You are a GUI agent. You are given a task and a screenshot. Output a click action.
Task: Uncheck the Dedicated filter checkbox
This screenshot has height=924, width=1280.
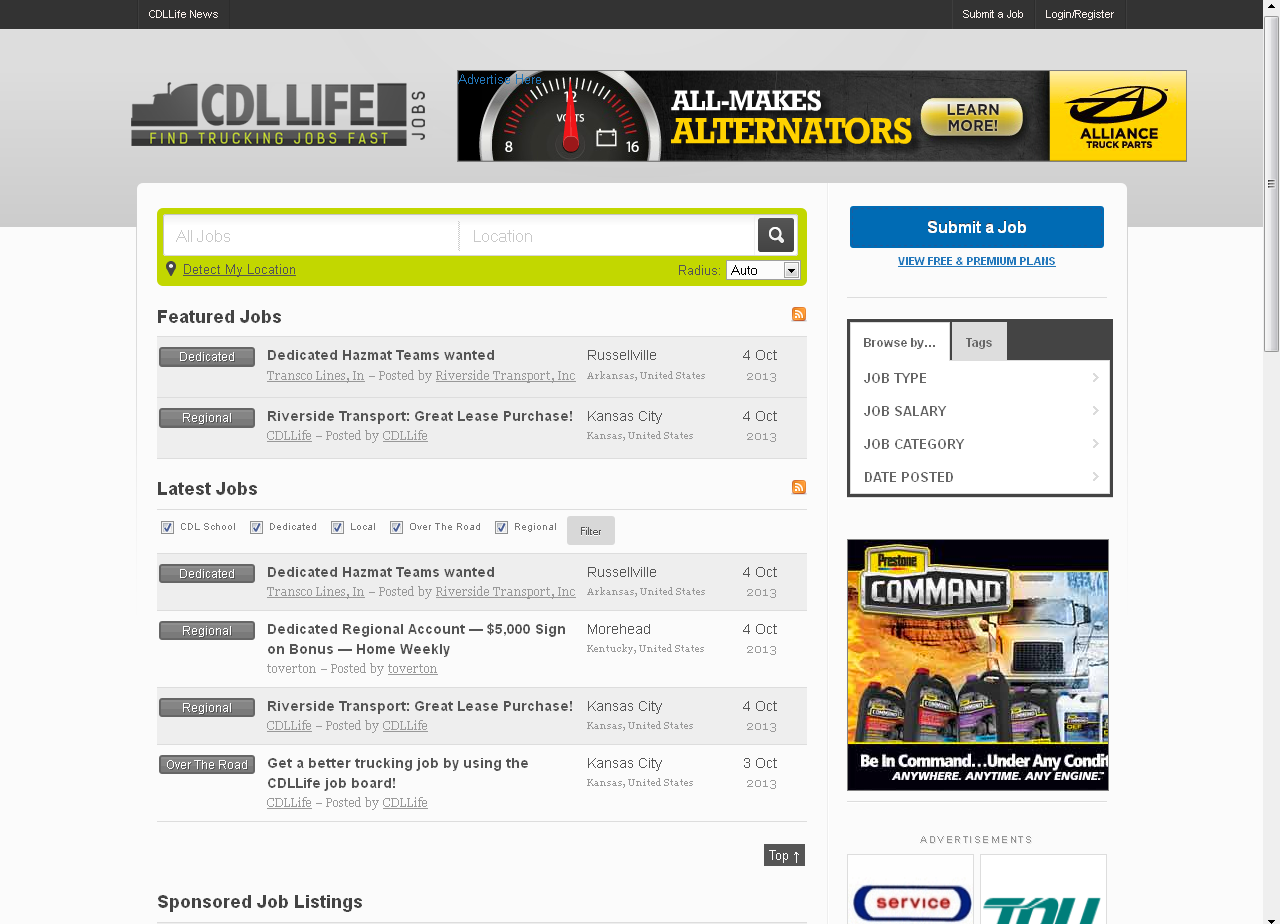(x=257, y=528)
